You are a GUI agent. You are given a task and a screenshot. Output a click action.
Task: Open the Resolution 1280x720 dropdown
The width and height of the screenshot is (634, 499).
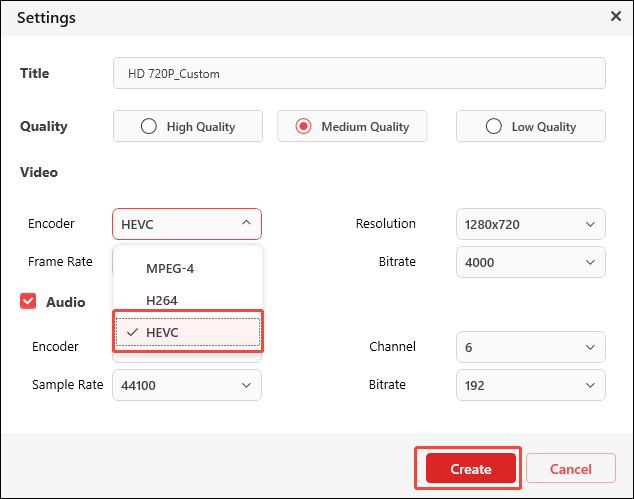530,224
